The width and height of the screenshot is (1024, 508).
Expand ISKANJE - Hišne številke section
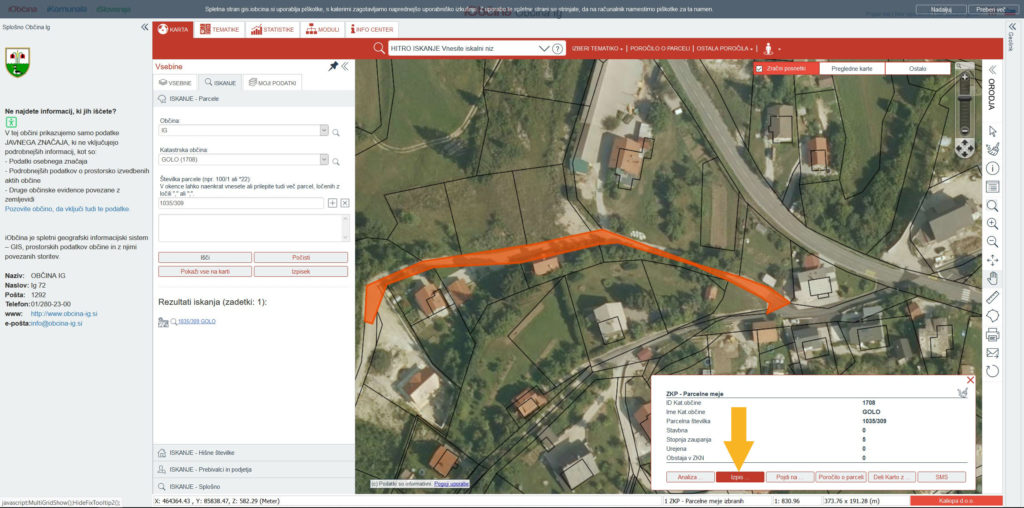tap(252, 451)
